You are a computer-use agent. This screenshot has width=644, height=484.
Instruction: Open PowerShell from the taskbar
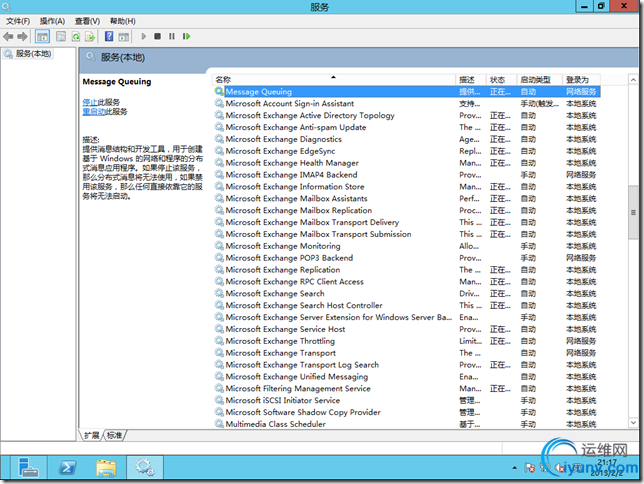[x=67, y=468]
